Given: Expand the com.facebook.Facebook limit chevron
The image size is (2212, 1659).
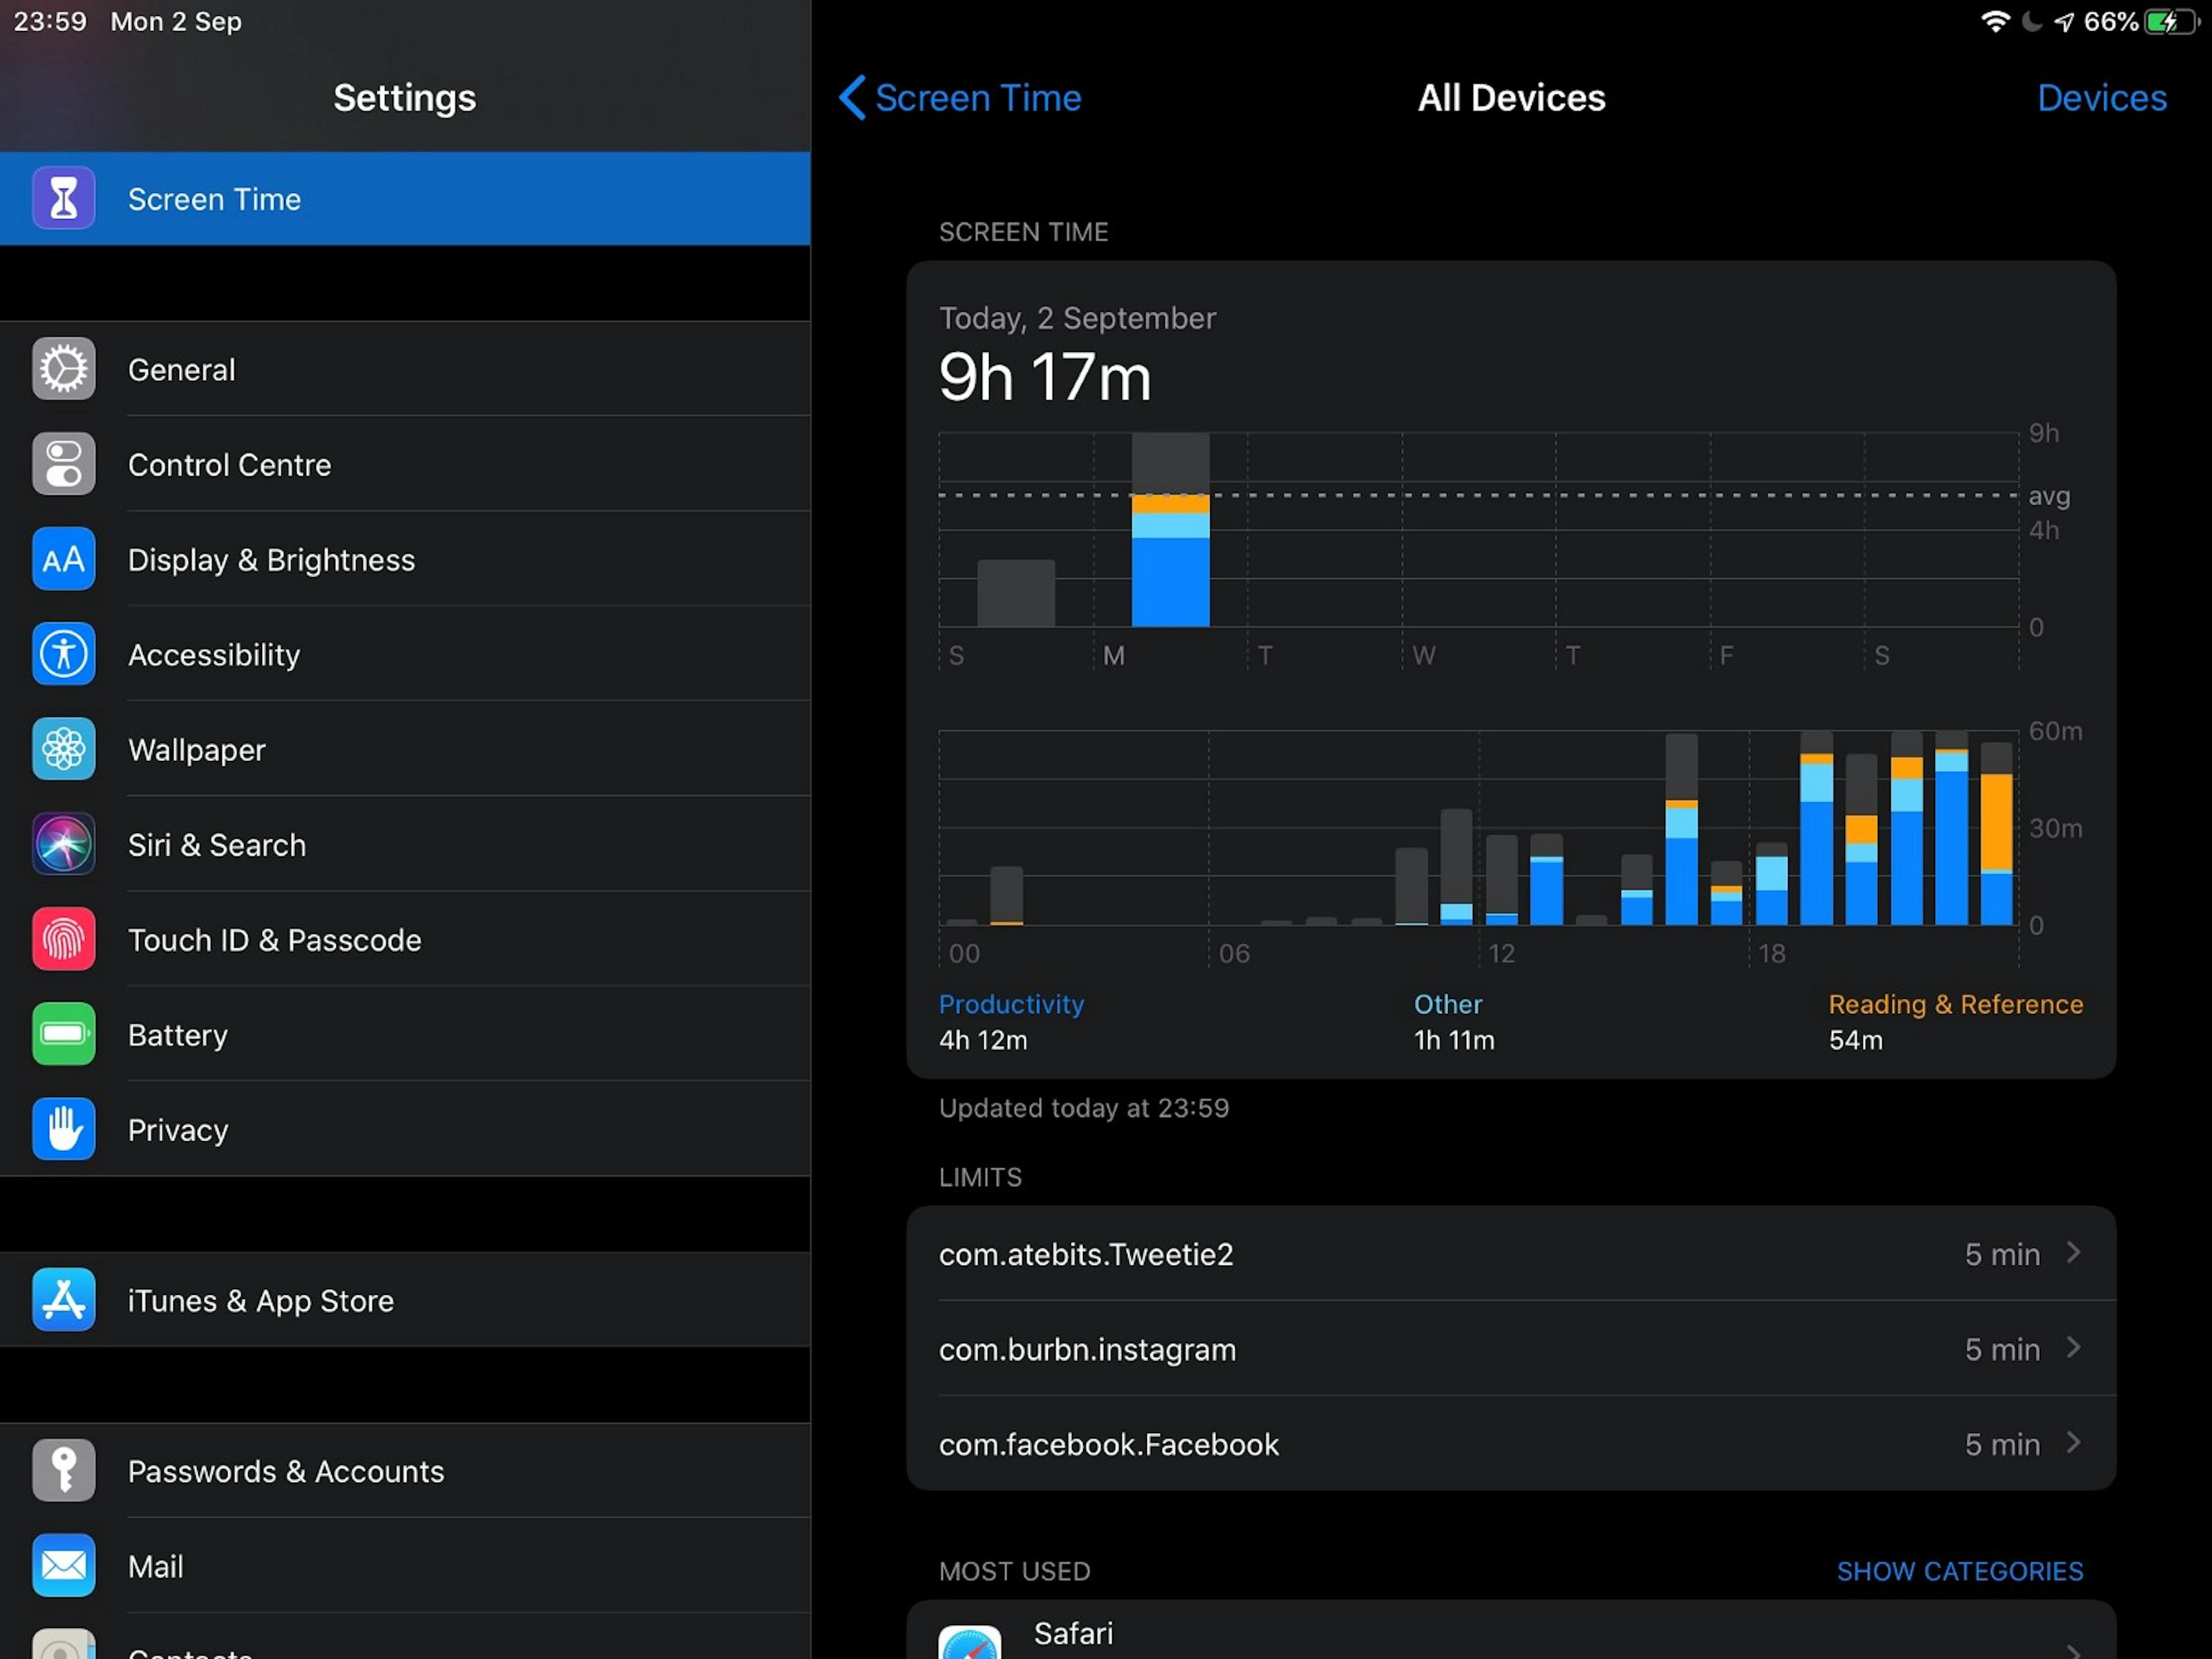Looking at the screenshot, I should click(2074, 1443).
